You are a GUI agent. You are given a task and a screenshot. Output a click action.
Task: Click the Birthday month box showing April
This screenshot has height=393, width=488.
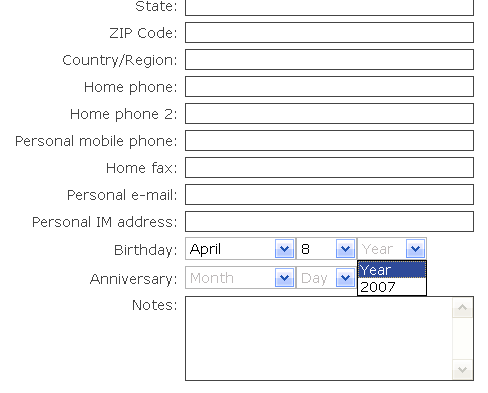[x=240, y=249]
